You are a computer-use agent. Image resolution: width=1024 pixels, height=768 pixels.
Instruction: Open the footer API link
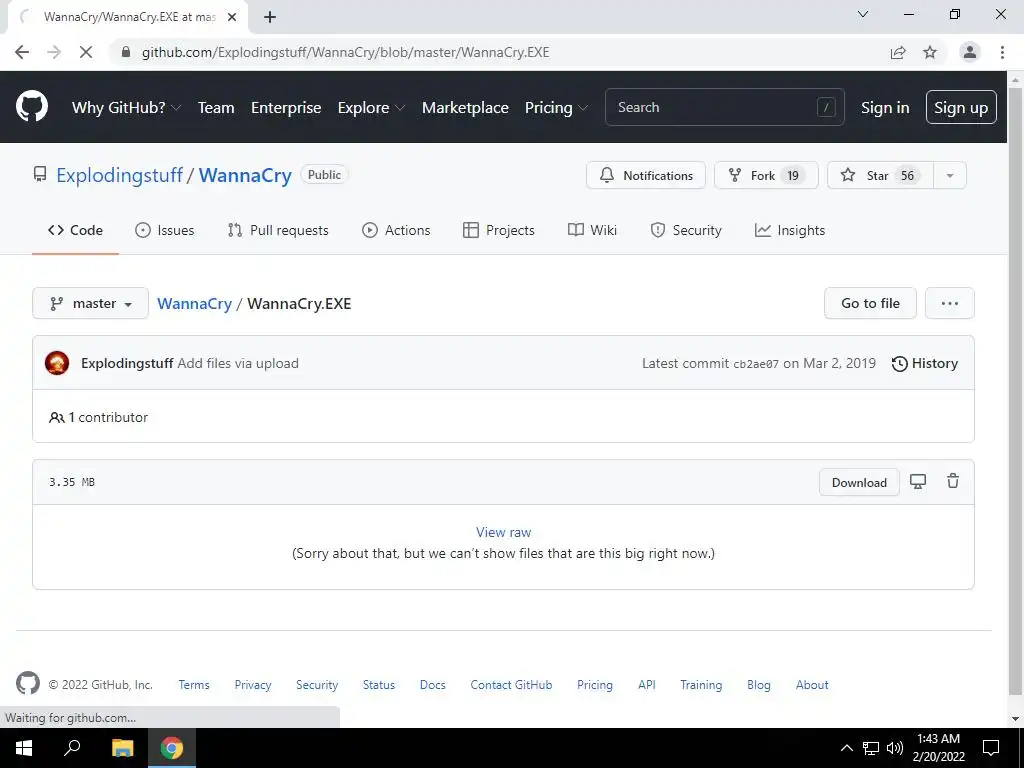click(x=647, y=684)
